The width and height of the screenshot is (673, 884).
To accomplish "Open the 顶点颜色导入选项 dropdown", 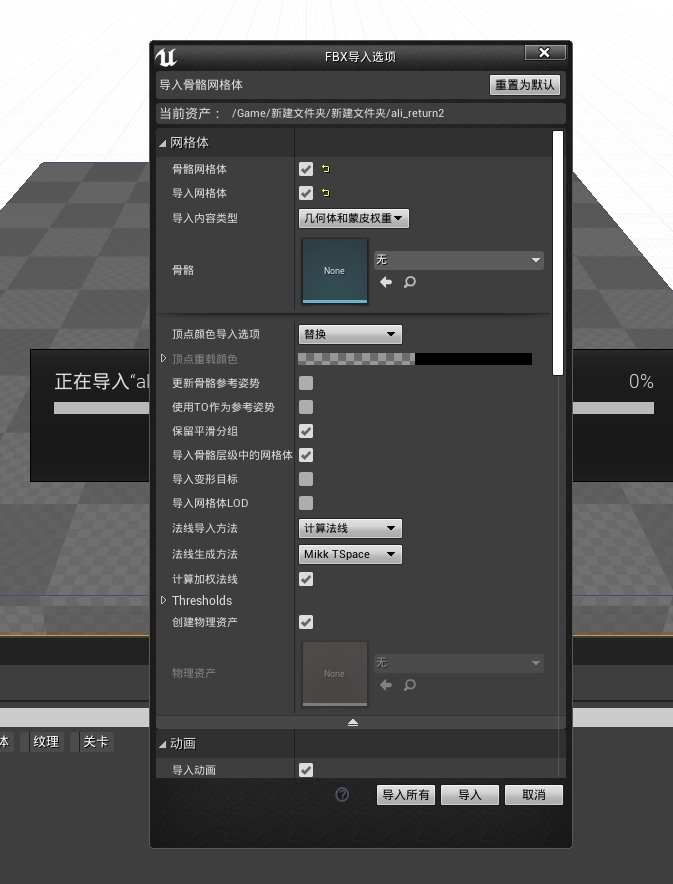I will (x=350, y=334).
